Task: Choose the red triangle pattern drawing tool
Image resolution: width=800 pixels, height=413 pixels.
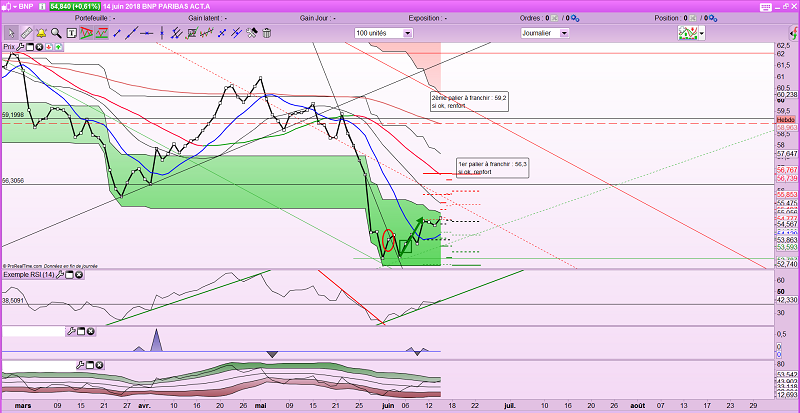Action: (87, 34)
